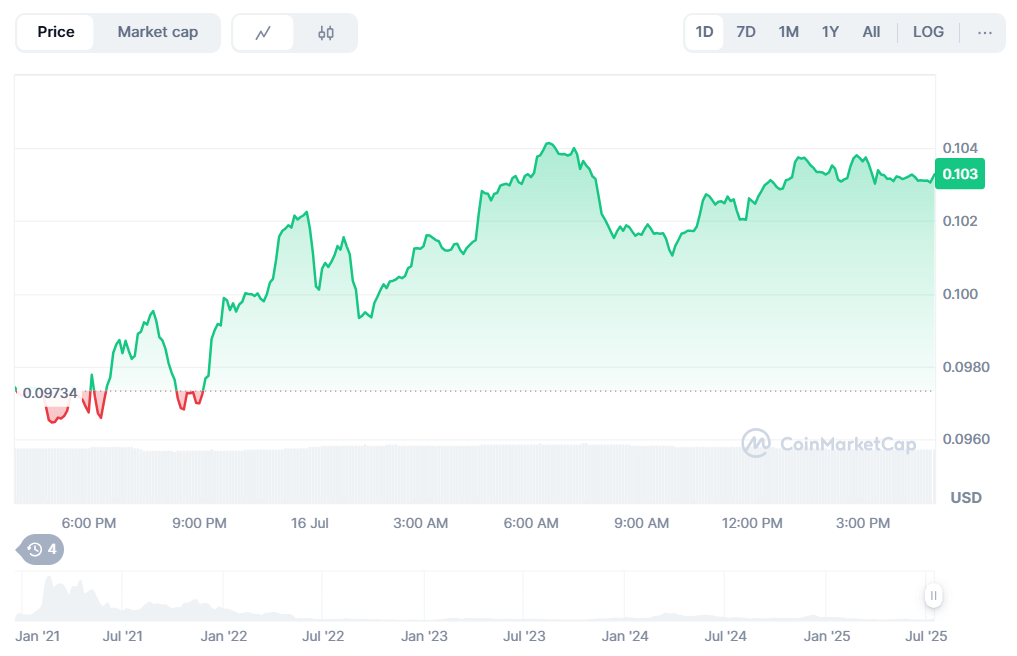Show the All time range
This screenshot has height=656, width=1017.
coord(871,32)
